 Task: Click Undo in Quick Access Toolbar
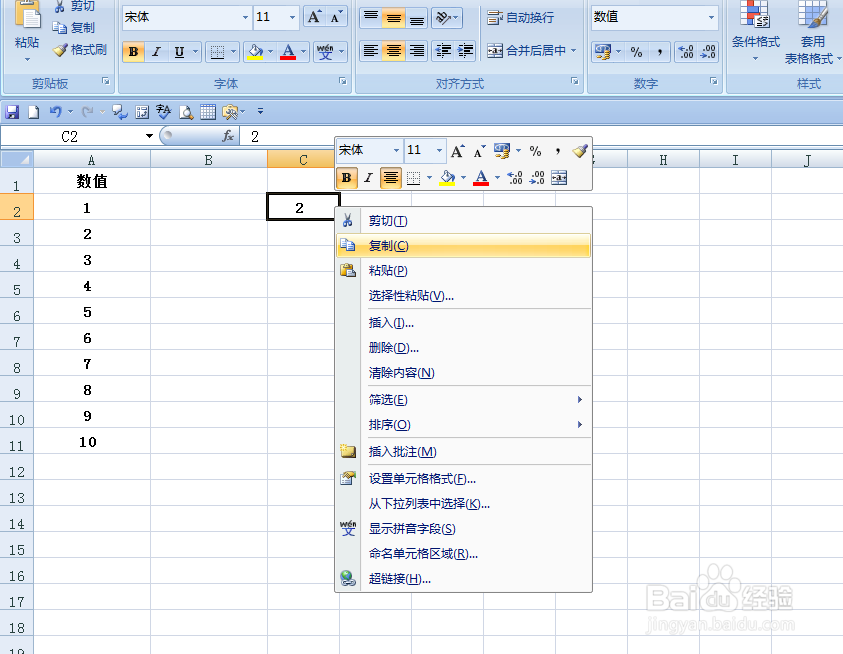click(55, 112)
